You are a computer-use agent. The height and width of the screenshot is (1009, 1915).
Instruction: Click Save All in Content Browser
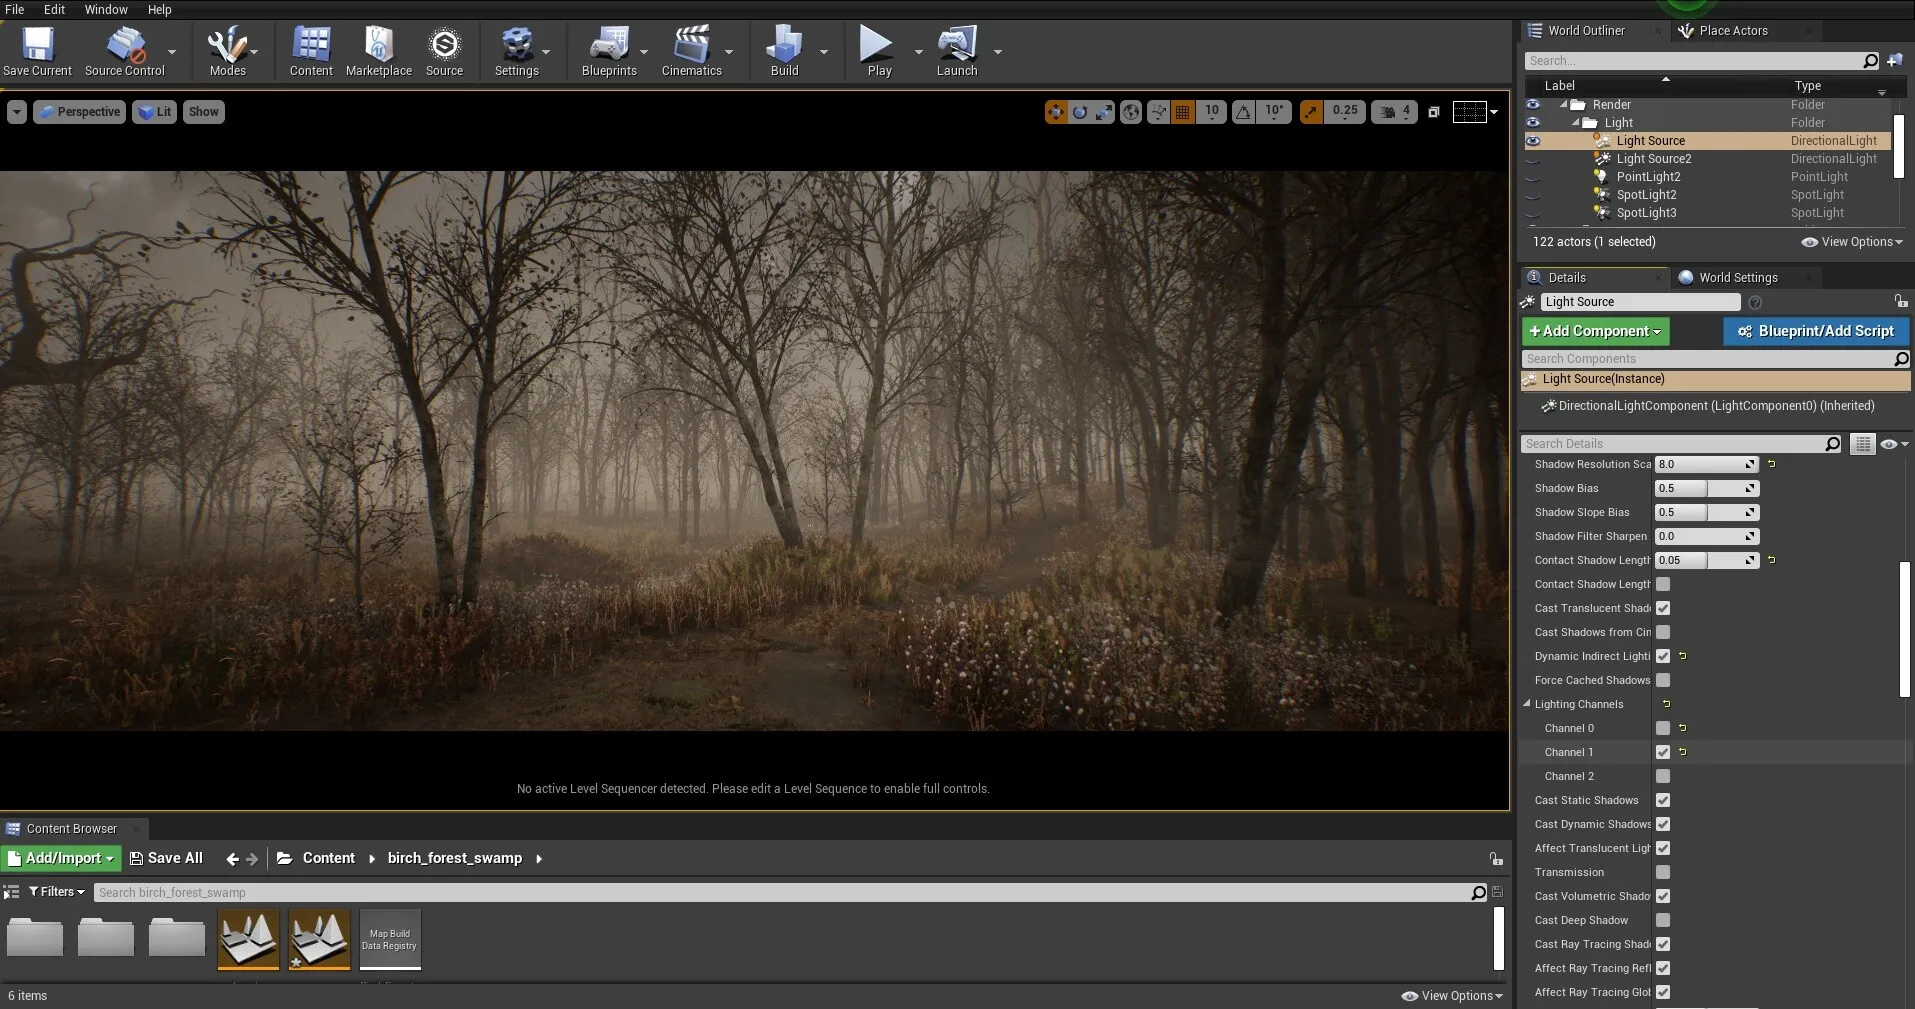(166, 858)
